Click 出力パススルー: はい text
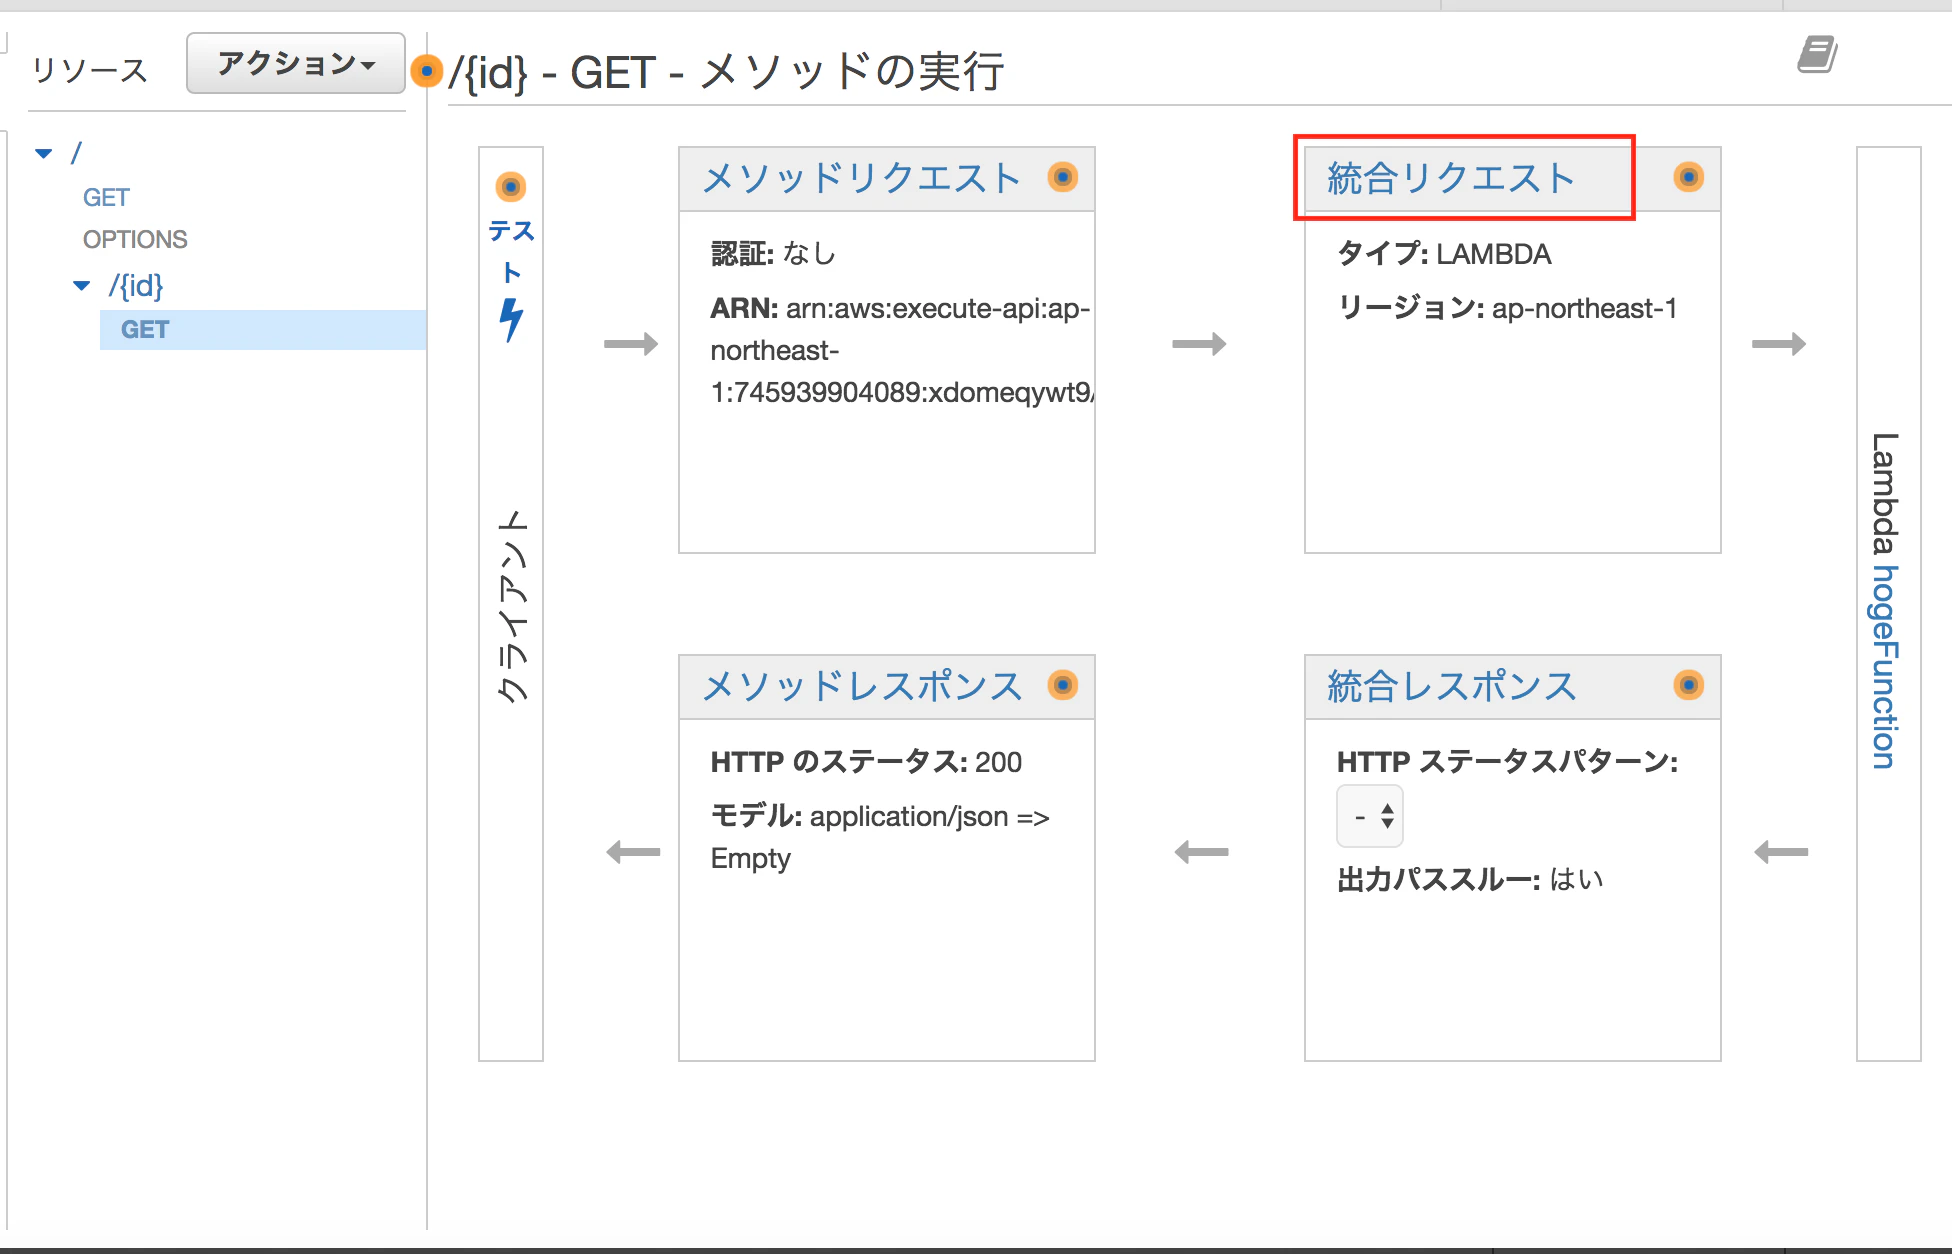 coord(1470,880)
